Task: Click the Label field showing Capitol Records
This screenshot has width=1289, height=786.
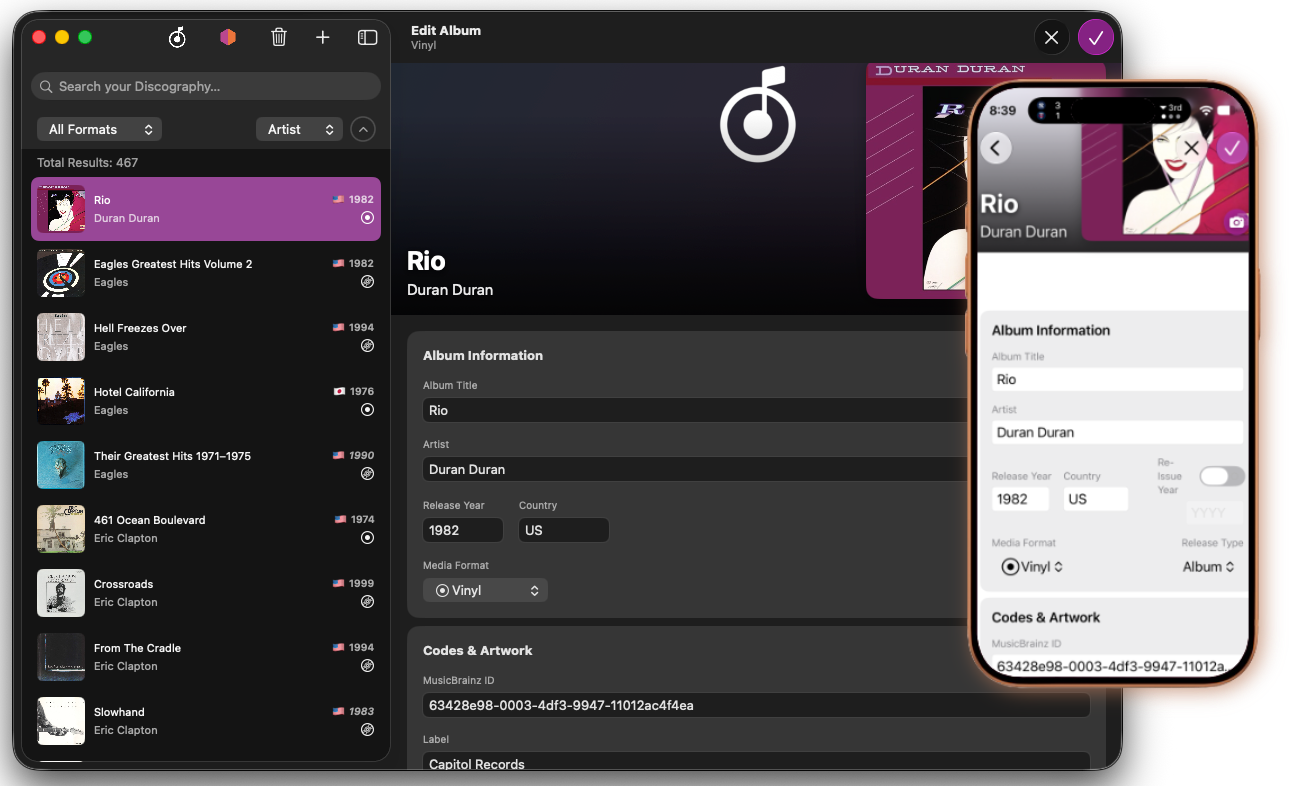Action: (x=756, y=762)
